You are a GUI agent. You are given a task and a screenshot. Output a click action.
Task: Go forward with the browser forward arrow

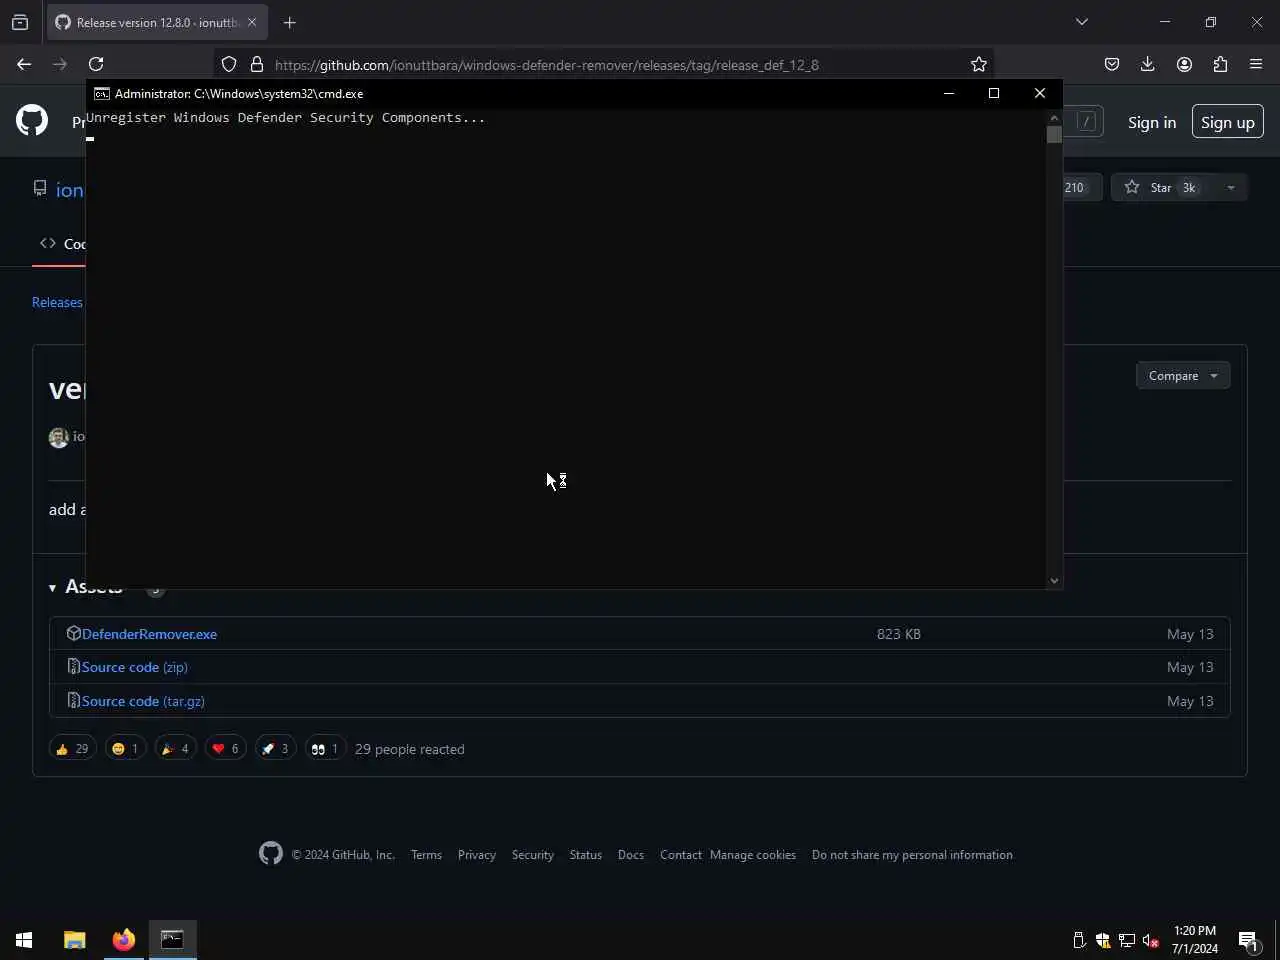click(60, 64)
